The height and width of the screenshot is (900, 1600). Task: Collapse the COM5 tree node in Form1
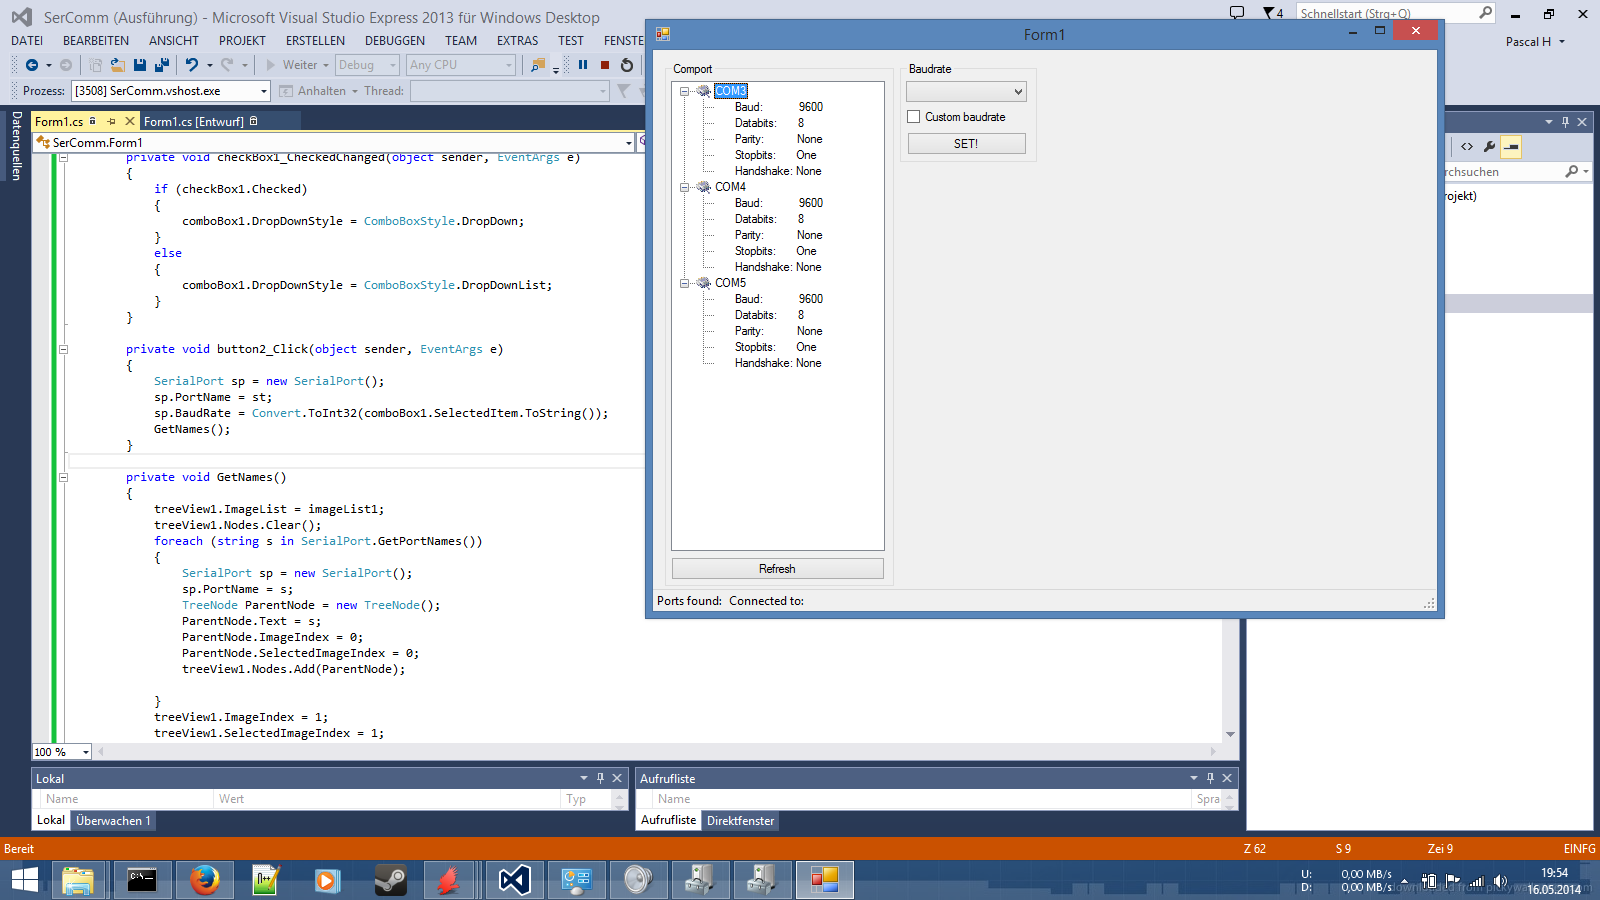(x=685, y=283)
